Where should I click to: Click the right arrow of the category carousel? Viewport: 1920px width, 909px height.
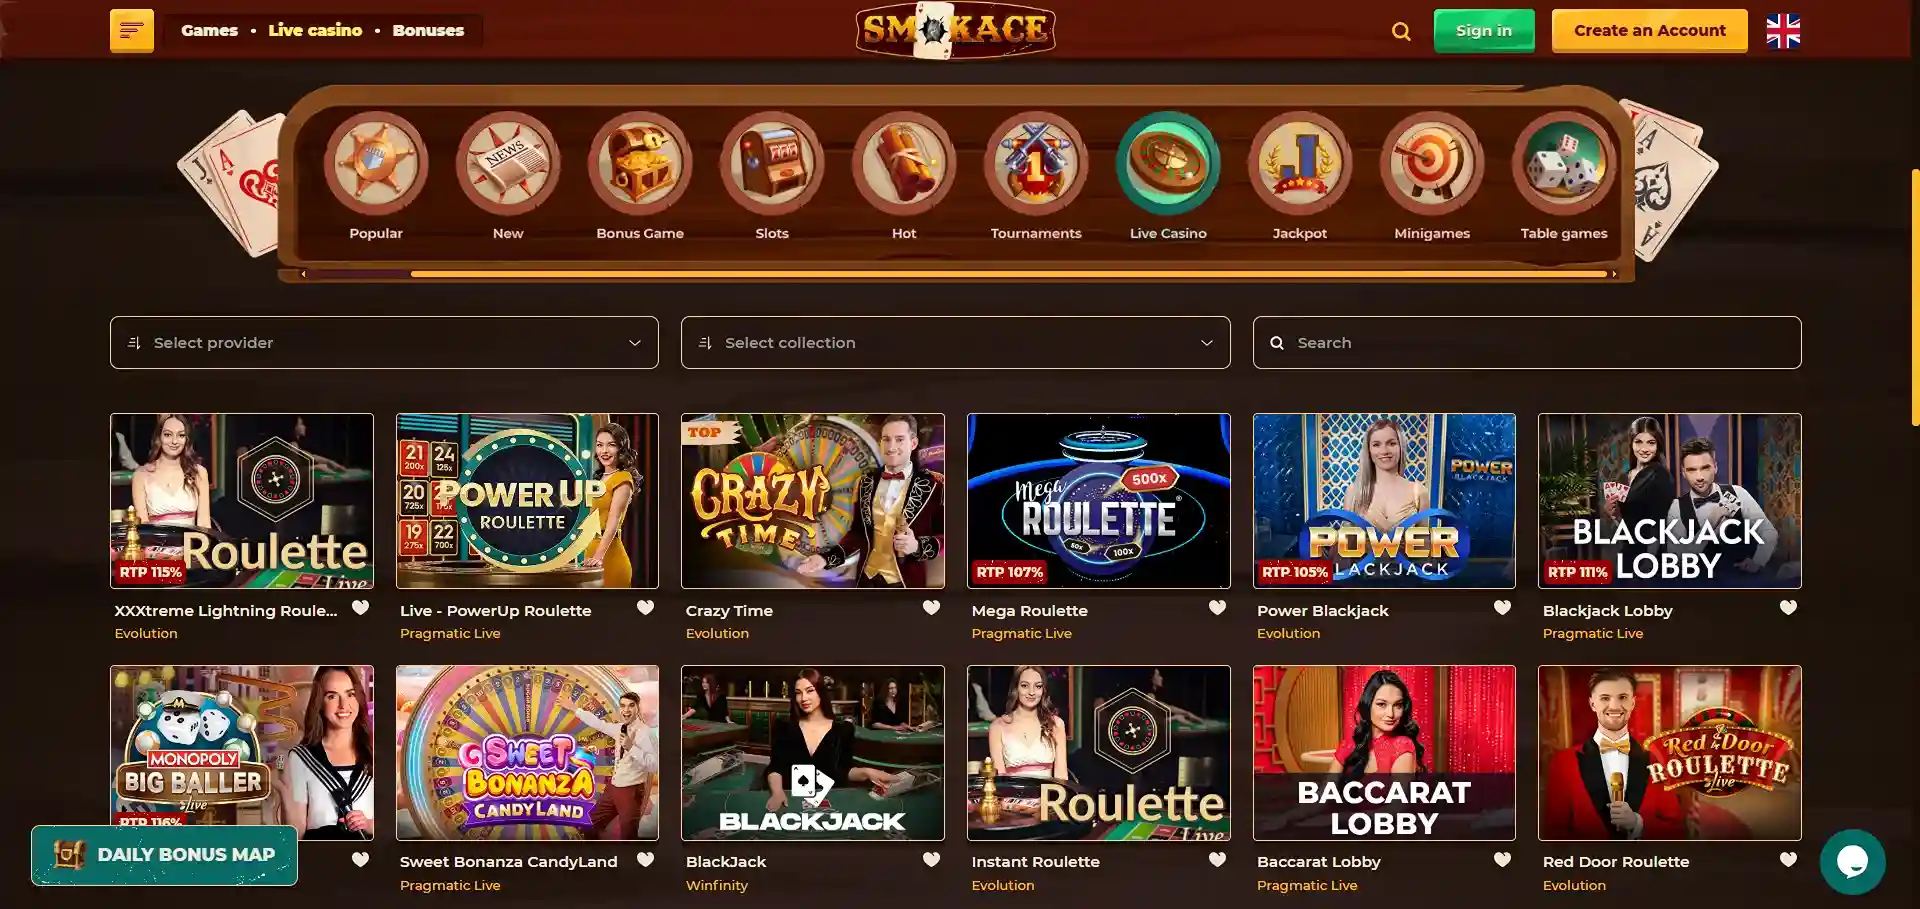click(1613, 274)
